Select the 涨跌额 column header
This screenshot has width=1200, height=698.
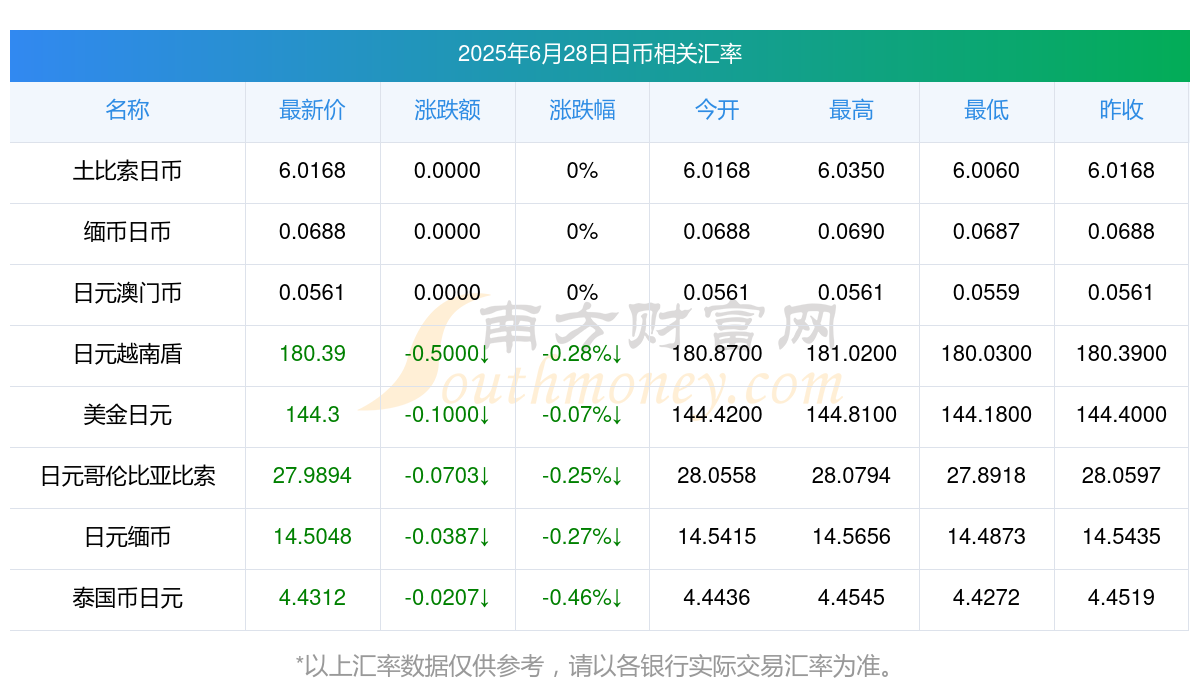[447, 110]
